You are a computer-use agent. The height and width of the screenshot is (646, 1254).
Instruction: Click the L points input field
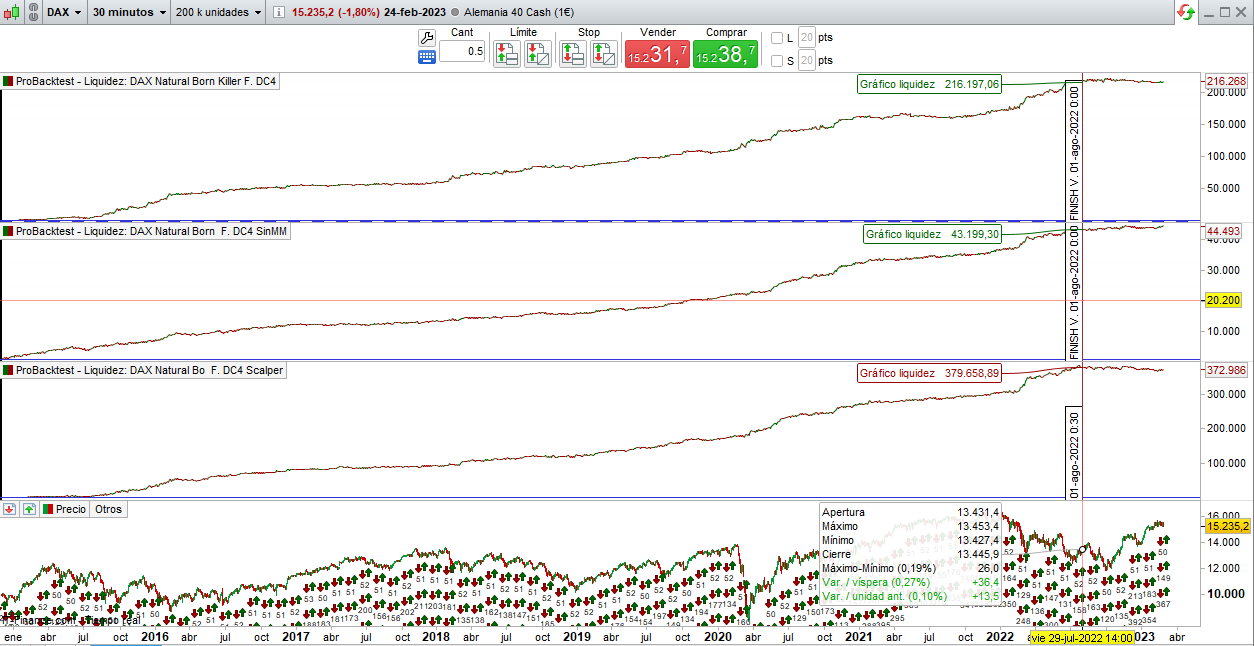pyautogui.click(x=806, y=38)
